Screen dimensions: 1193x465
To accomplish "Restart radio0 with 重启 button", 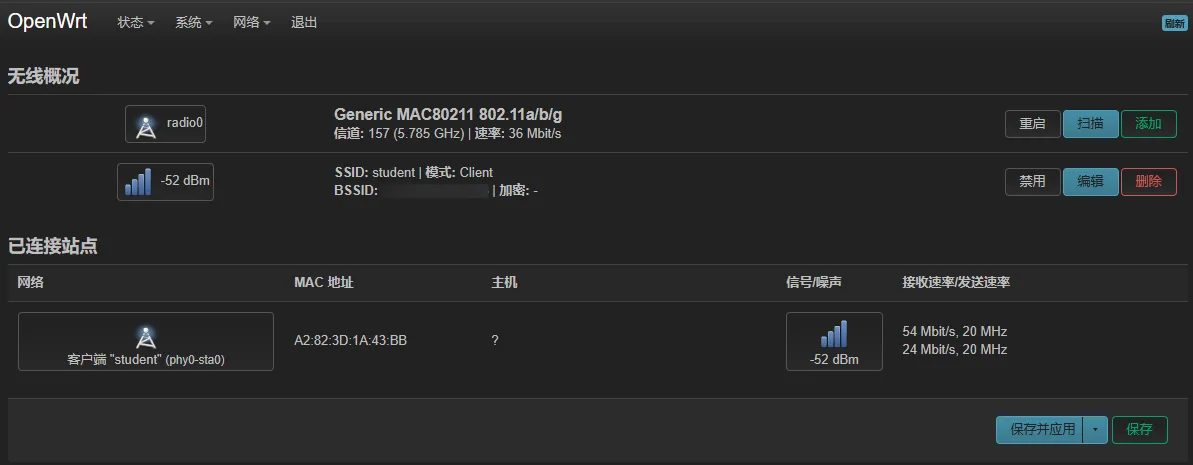I will 1032,124.
